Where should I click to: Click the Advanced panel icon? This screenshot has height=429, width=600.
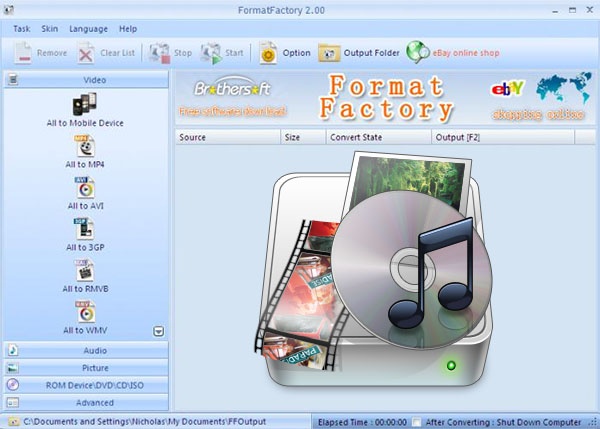[13, 403]
